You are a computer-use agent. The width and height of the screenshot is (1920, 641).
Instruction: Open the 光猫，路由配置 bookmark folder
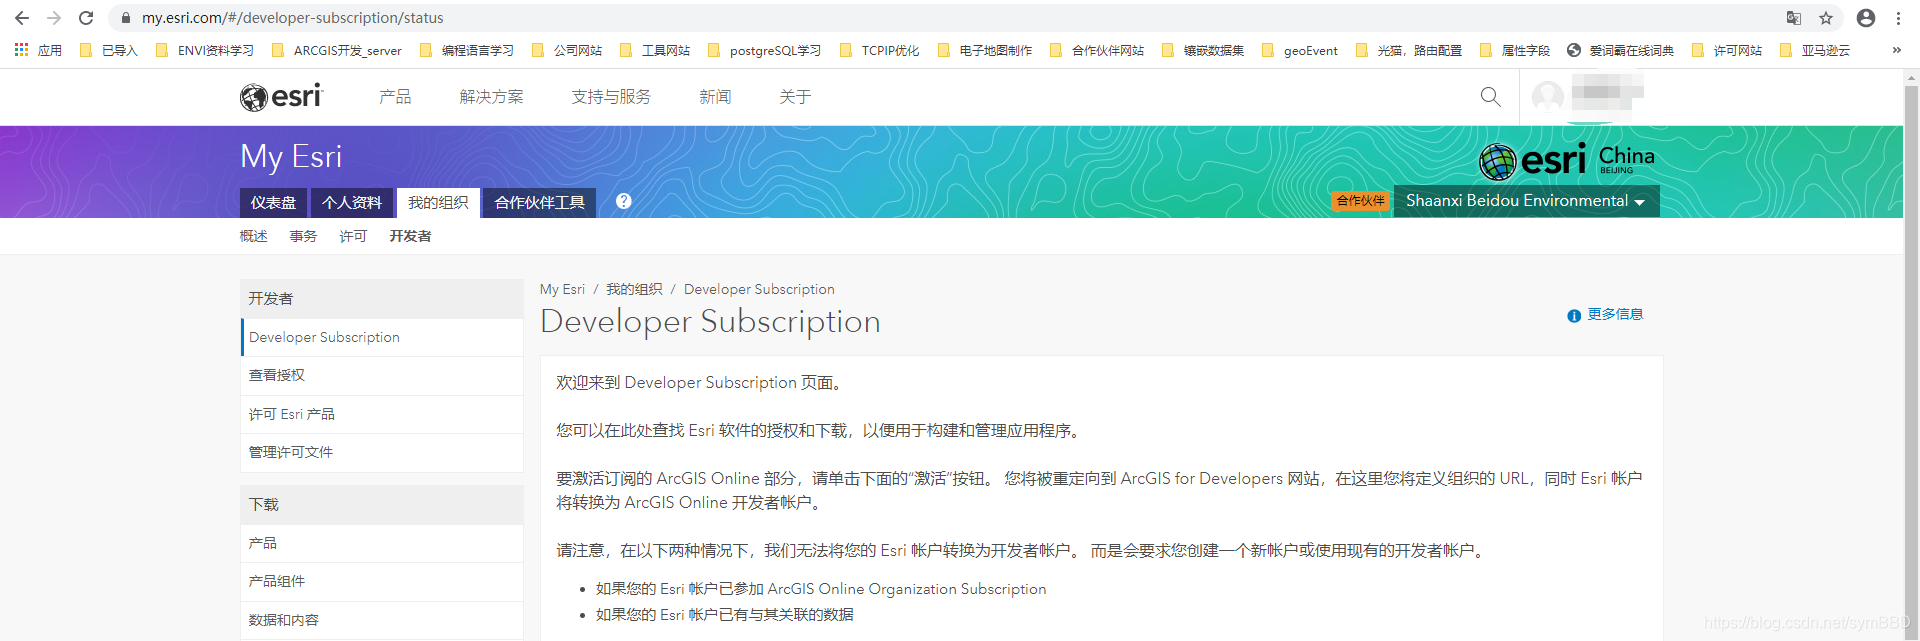point(1409,50)
